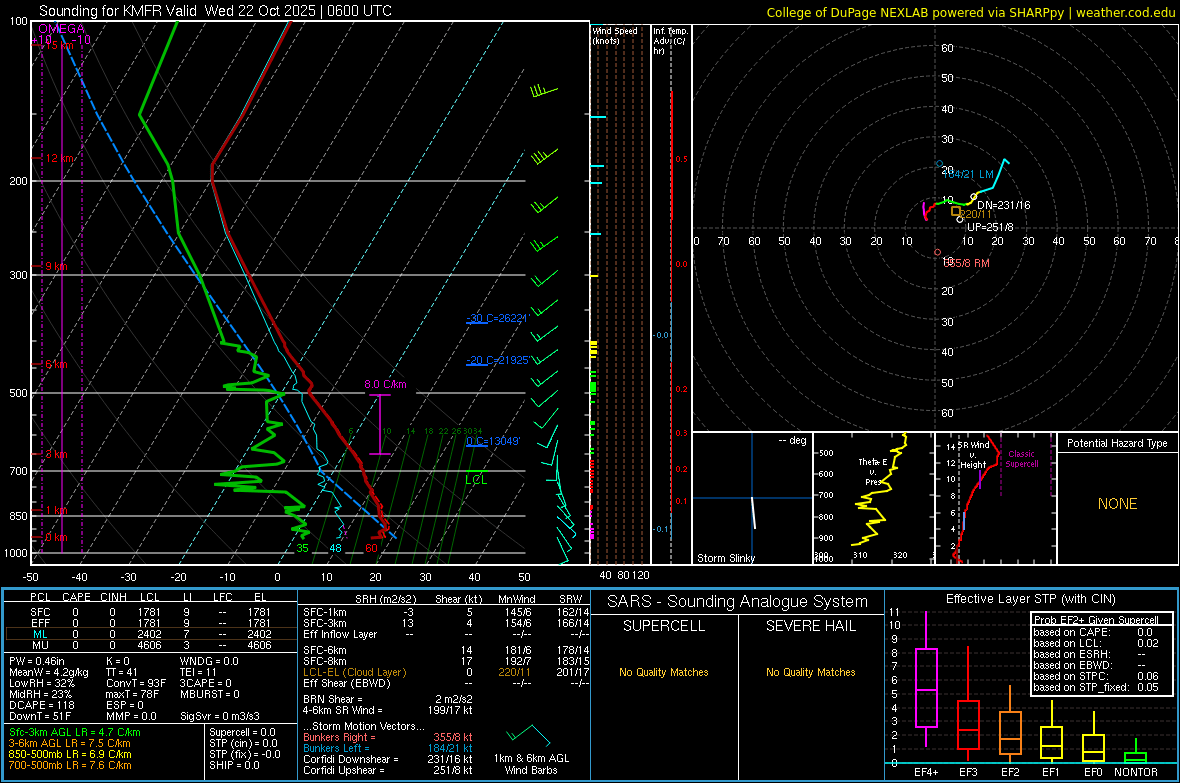Click 'No Quality Matches' under SEVERE HAIL
This screenshot has height=783, width=1180.
[810, 672]
